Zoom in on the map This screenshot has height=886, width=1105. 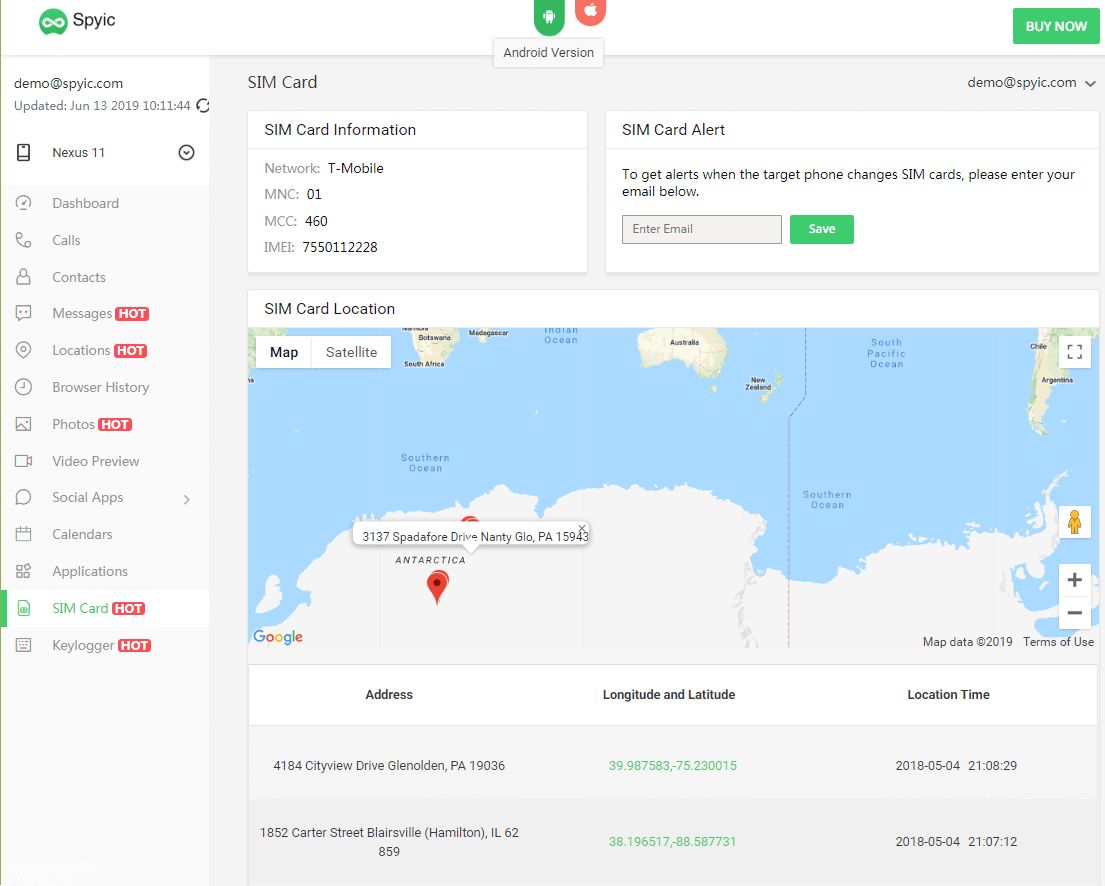tap(1074, 579)
